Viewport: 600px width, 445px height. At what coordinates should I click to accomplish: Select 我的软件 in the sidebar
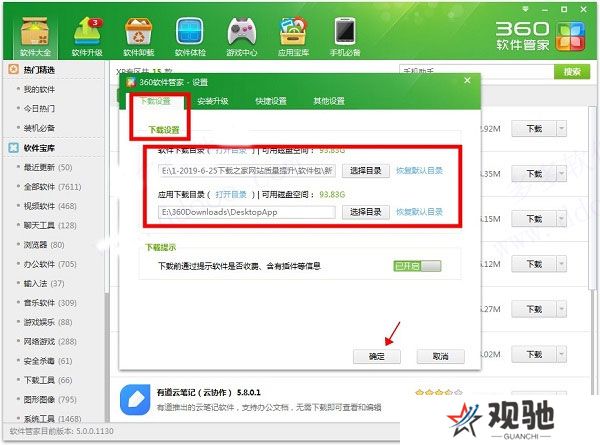pos(39,90)
